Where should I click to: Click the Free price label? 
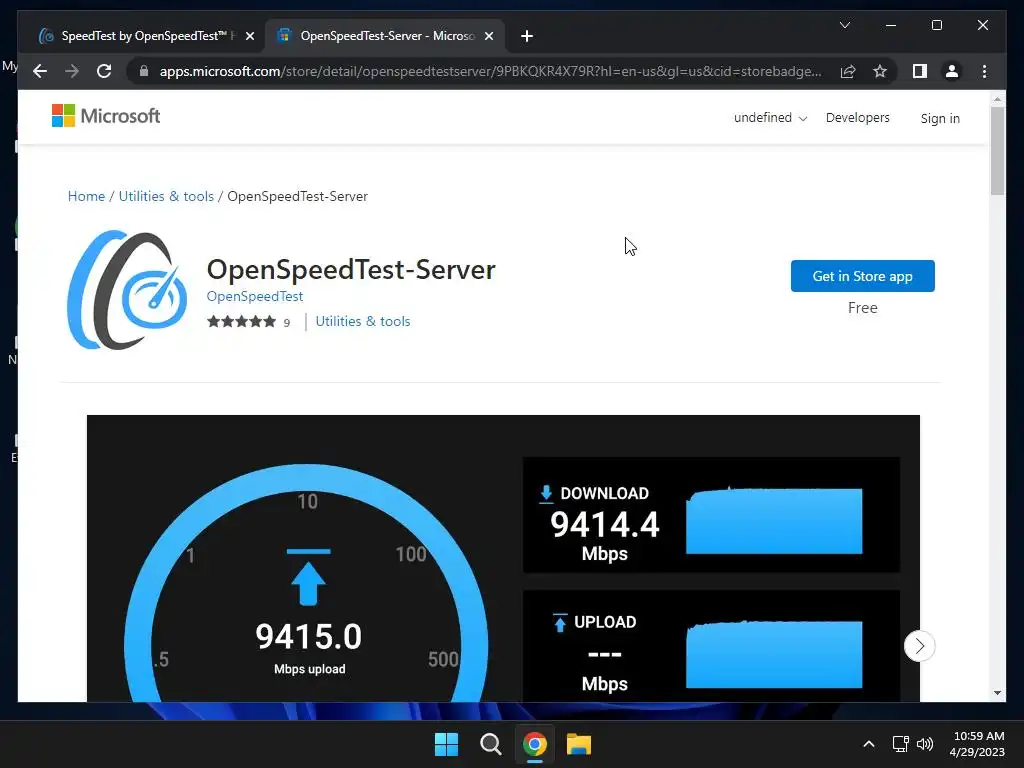tap(862, 308)
